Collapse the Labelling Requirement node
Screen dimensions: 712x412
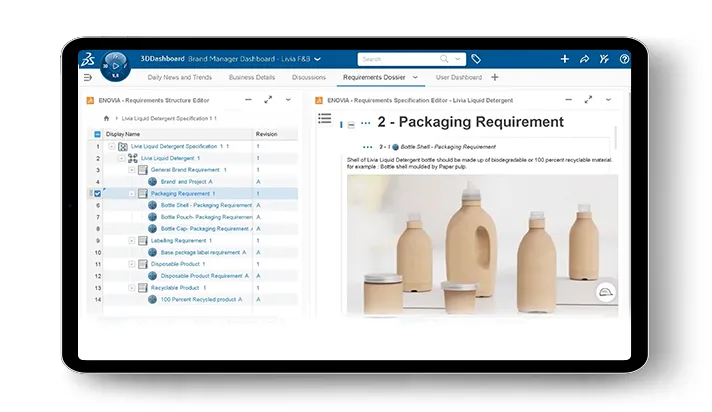coord(132,241)
